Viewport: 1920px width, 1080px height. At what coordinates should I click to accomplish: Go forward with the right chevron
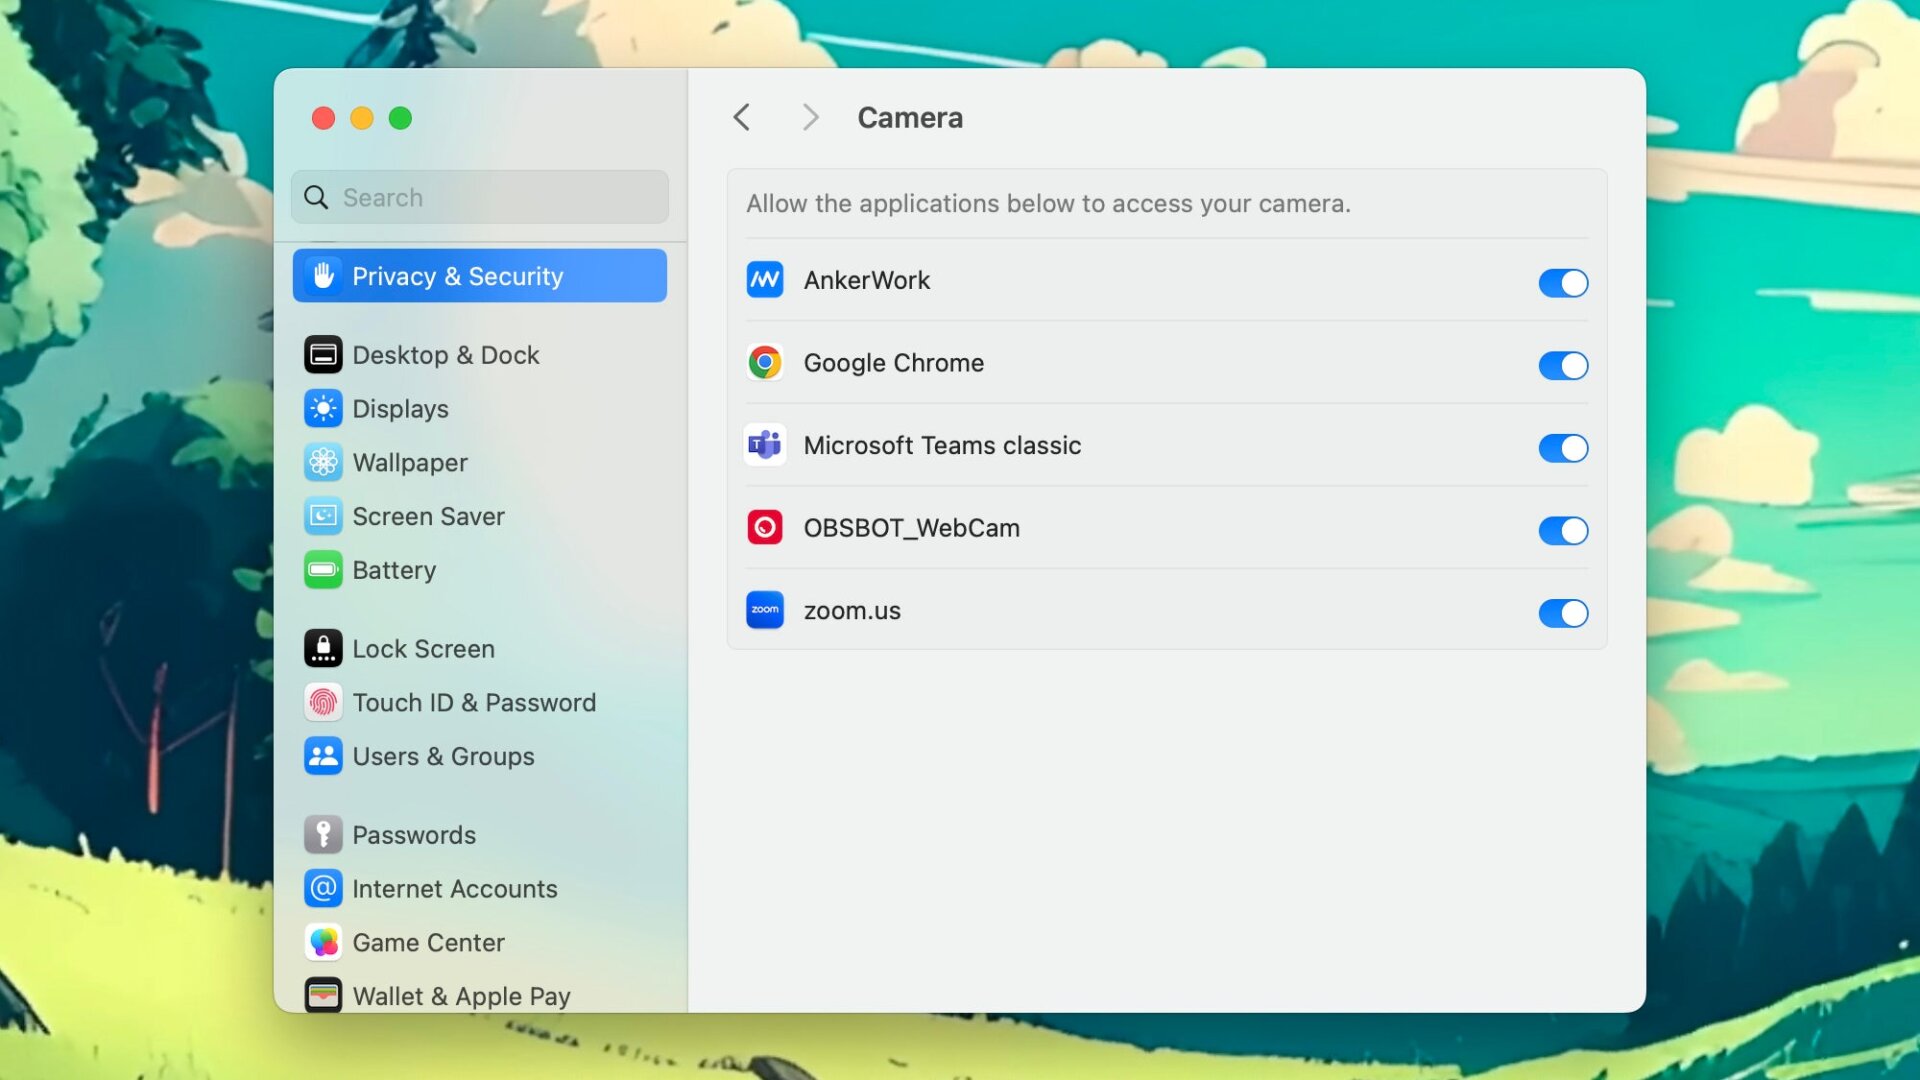click(811, 118)
